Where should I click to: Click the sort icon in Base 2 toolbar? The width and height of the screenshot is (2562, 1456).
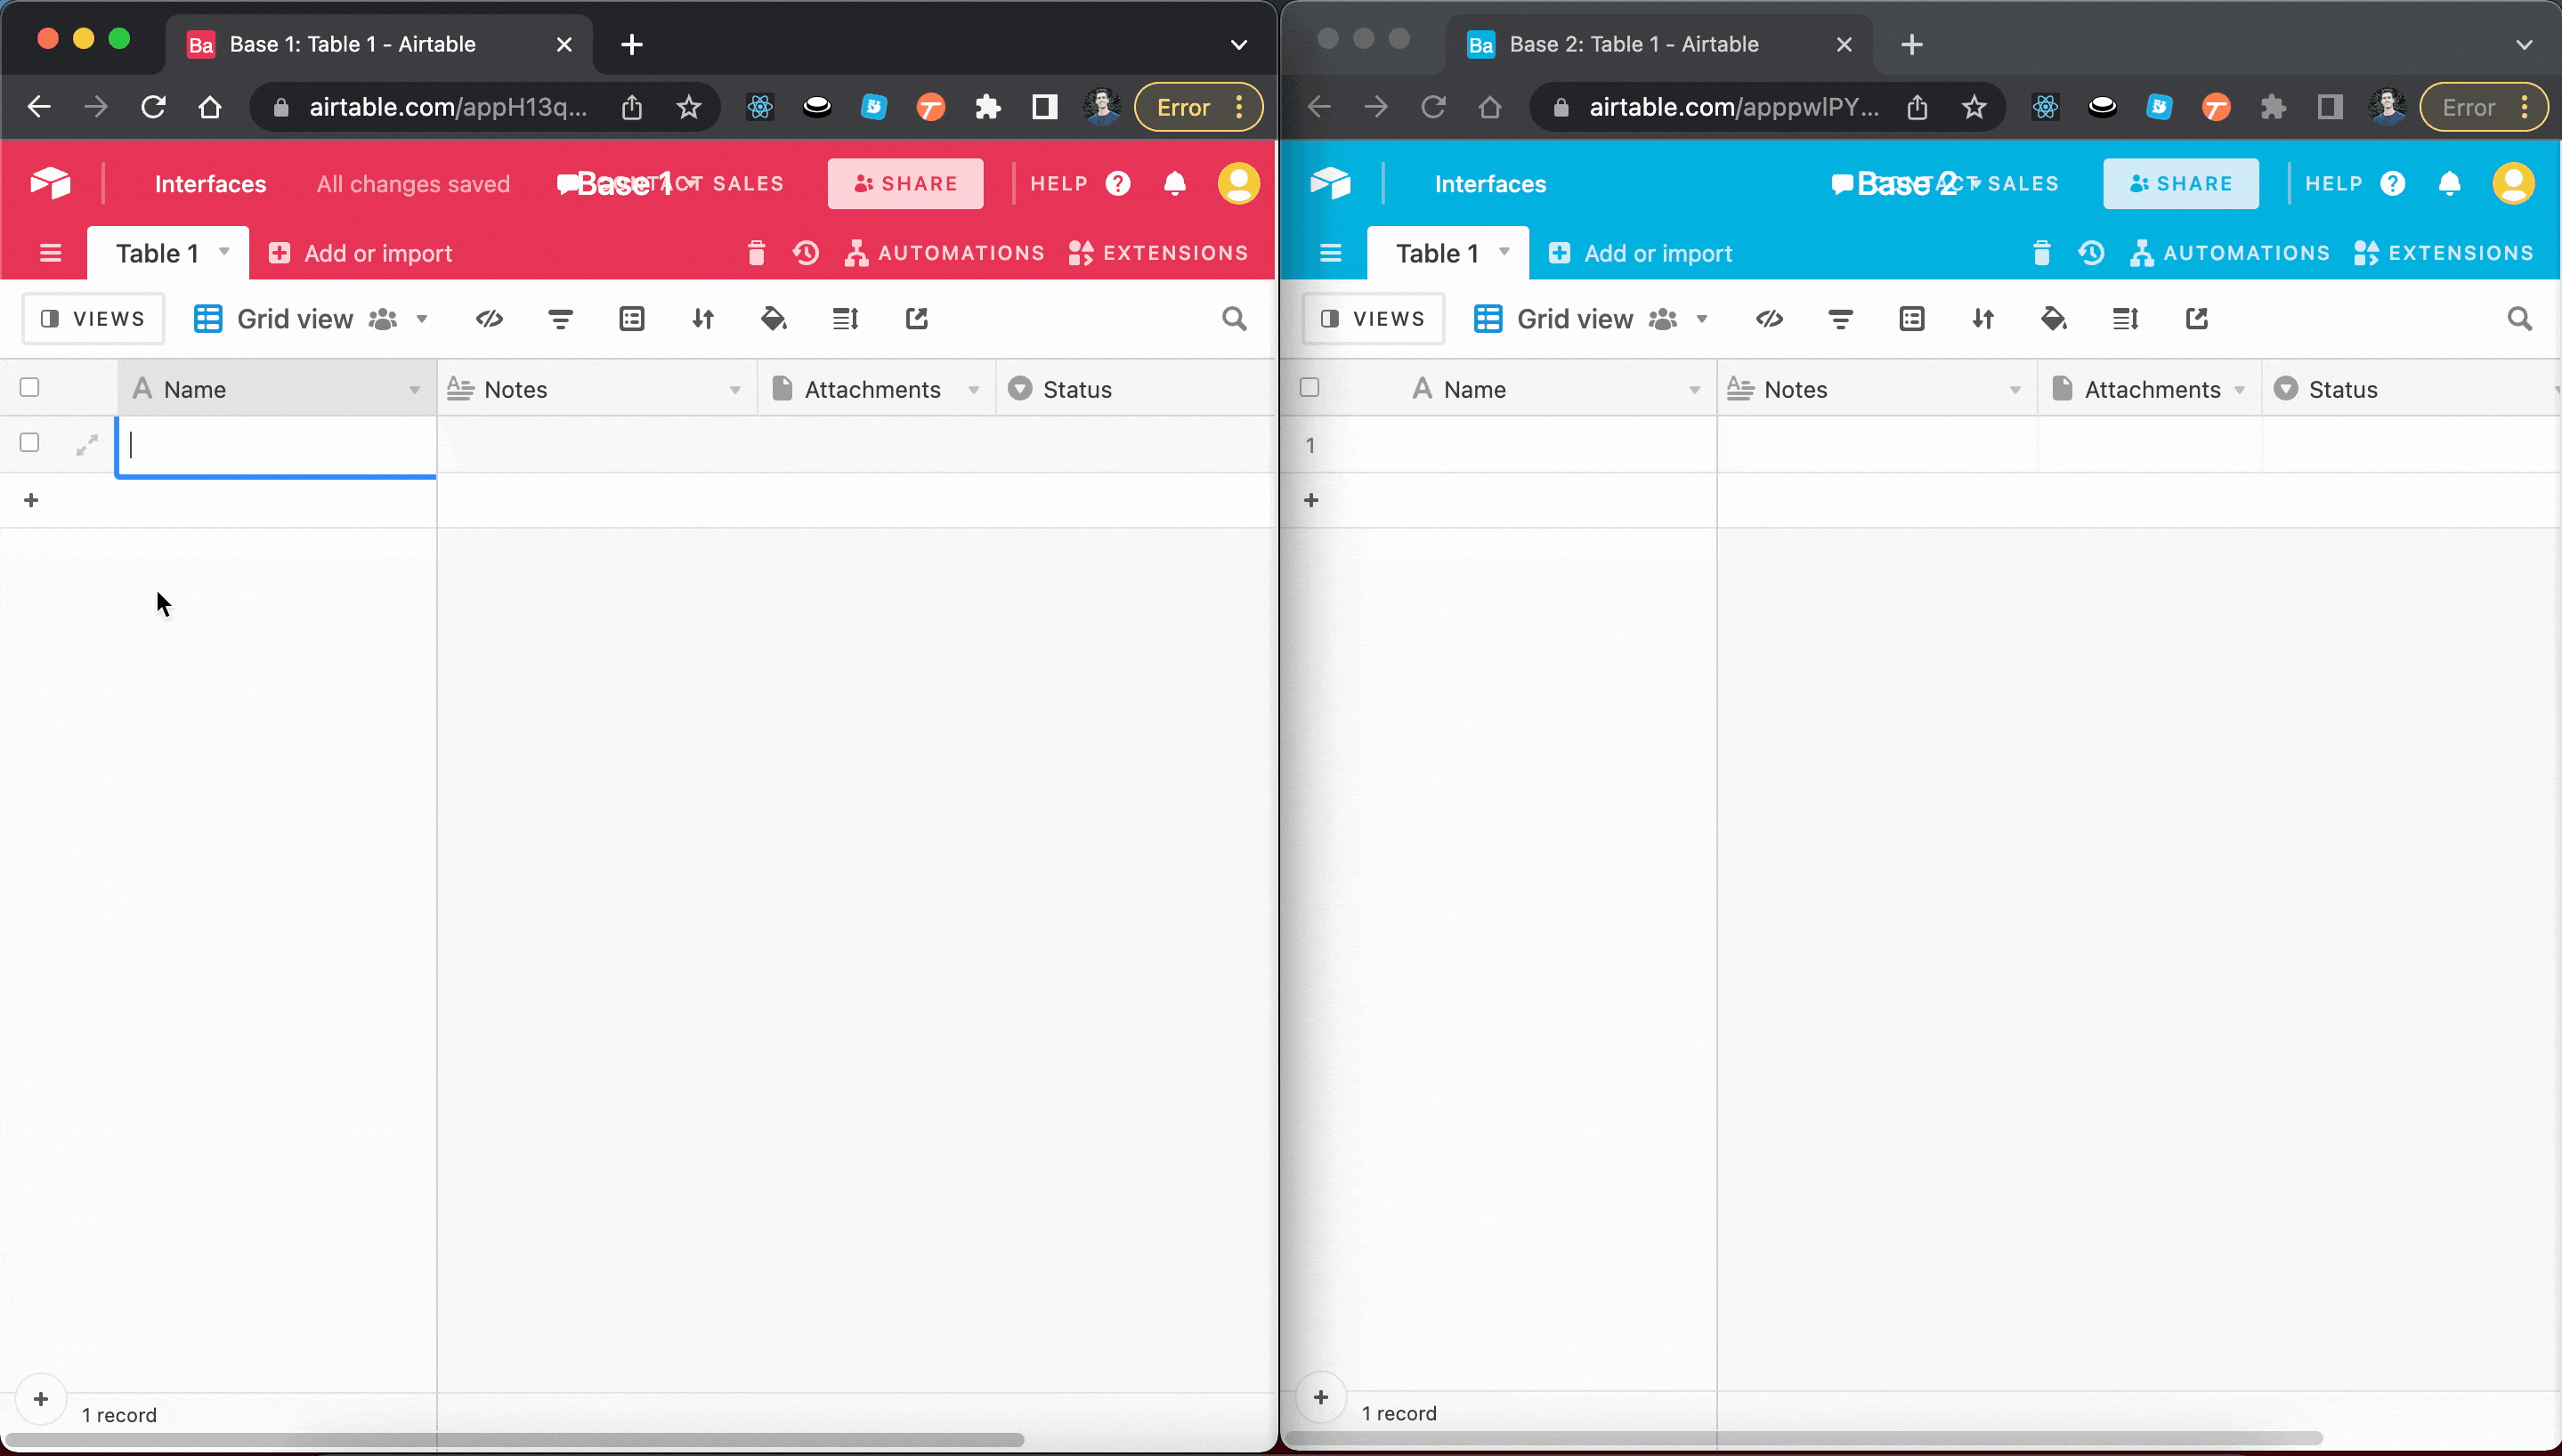1983,319
